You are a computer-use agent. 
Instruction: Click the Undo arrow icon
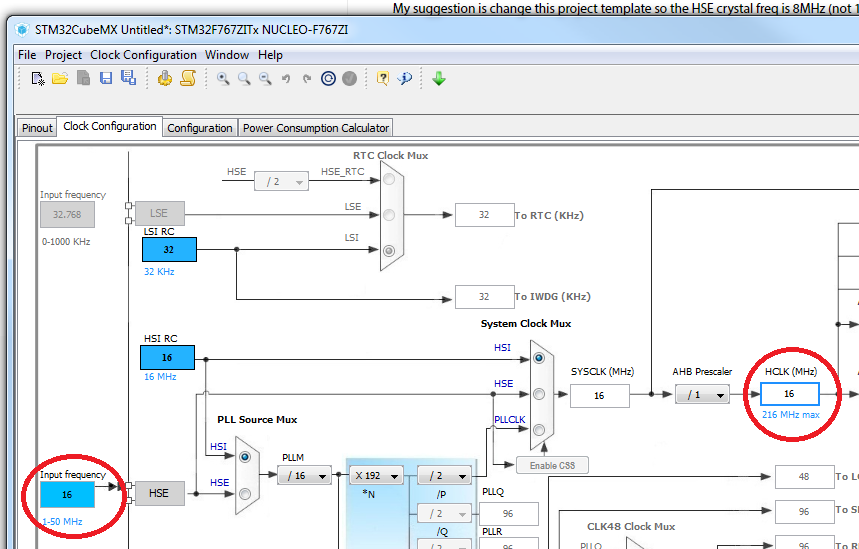pos(286,79)
